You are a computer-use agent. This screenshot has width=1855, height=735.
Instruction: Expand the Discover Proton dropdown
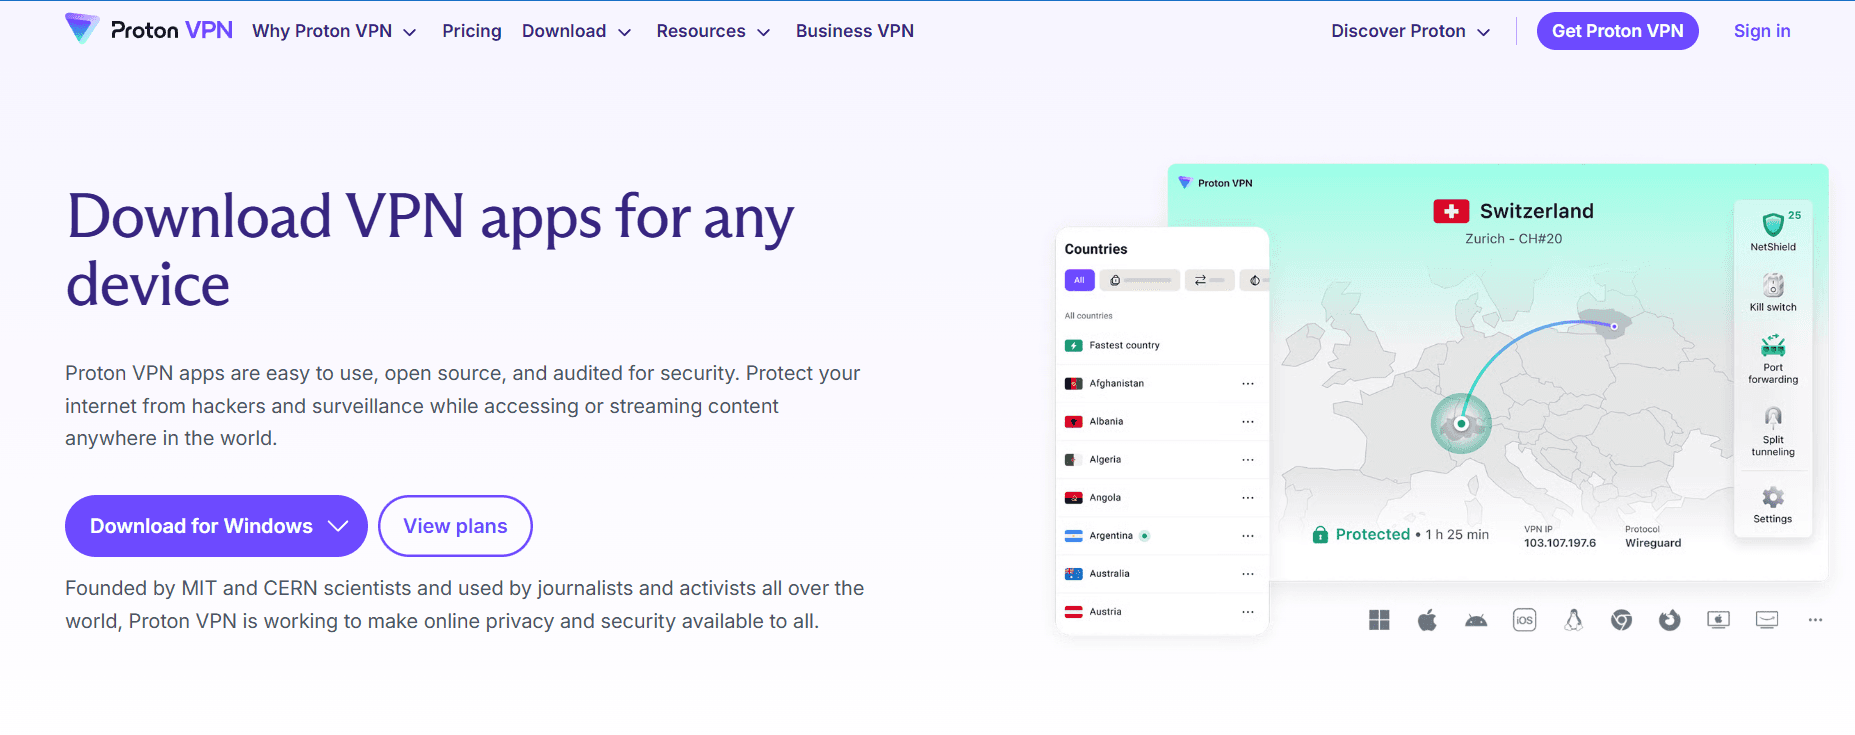coord(1410,31)
